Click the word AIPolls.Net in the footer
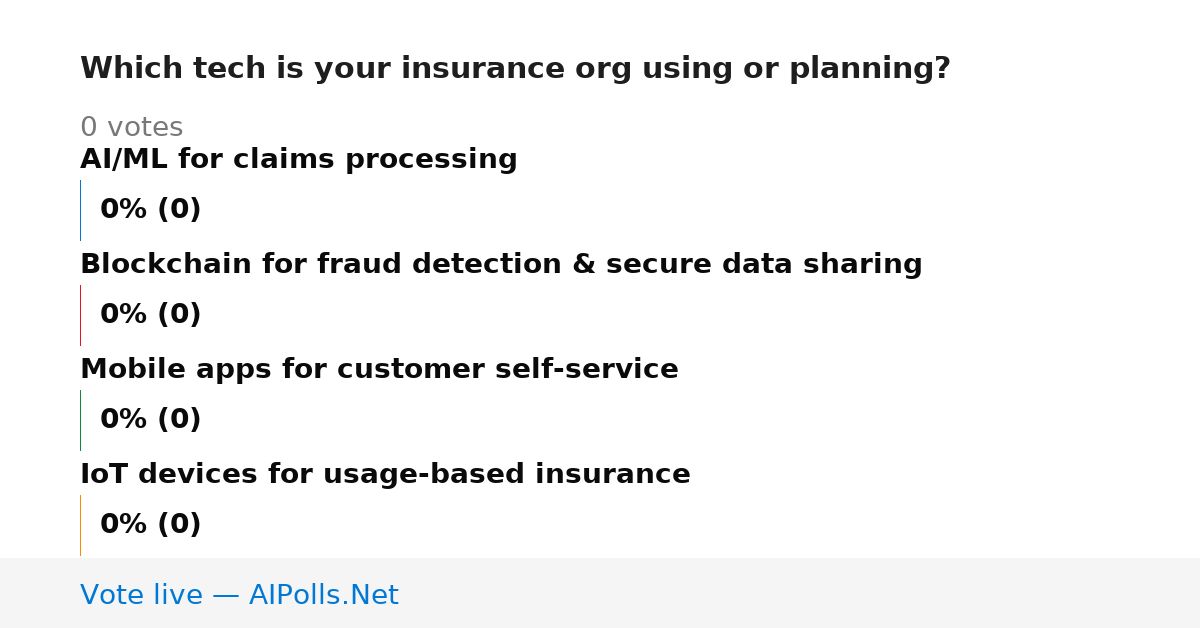 click(323, 596)
